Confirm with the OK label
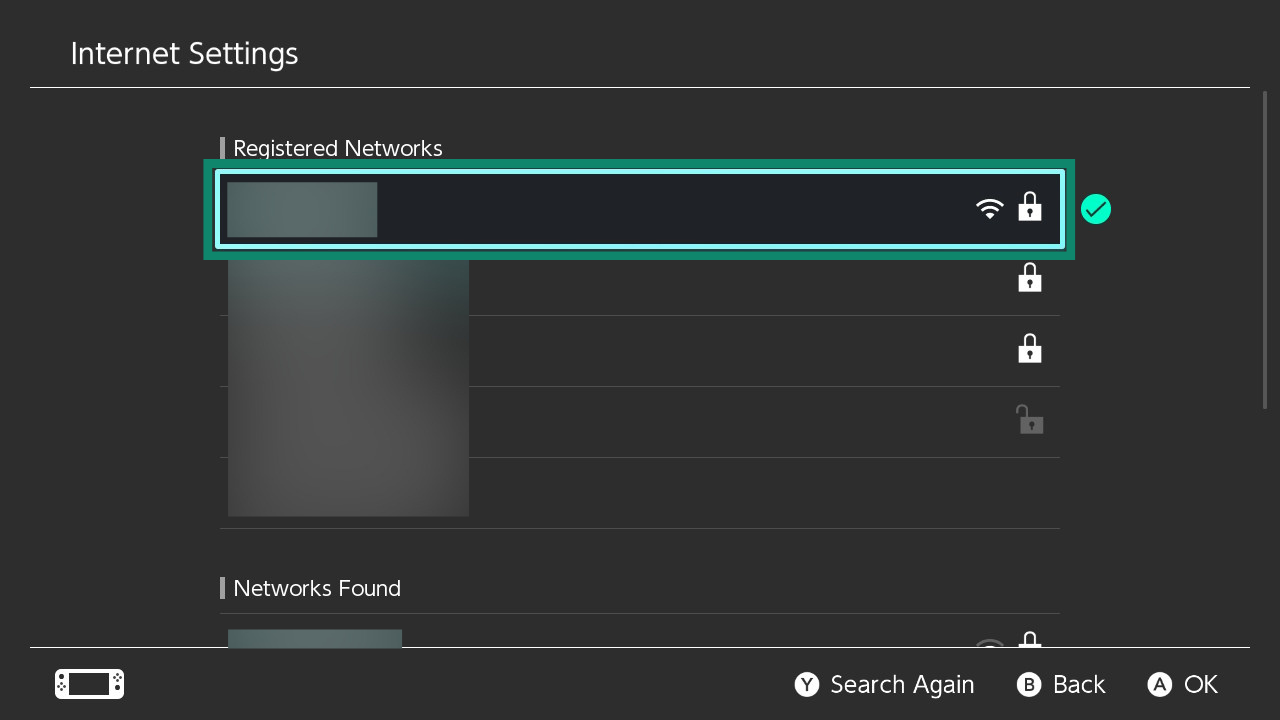Image resolution: width=1280 pixels, height=720 pixels. pyautogui.click(x=1201, y=684)
